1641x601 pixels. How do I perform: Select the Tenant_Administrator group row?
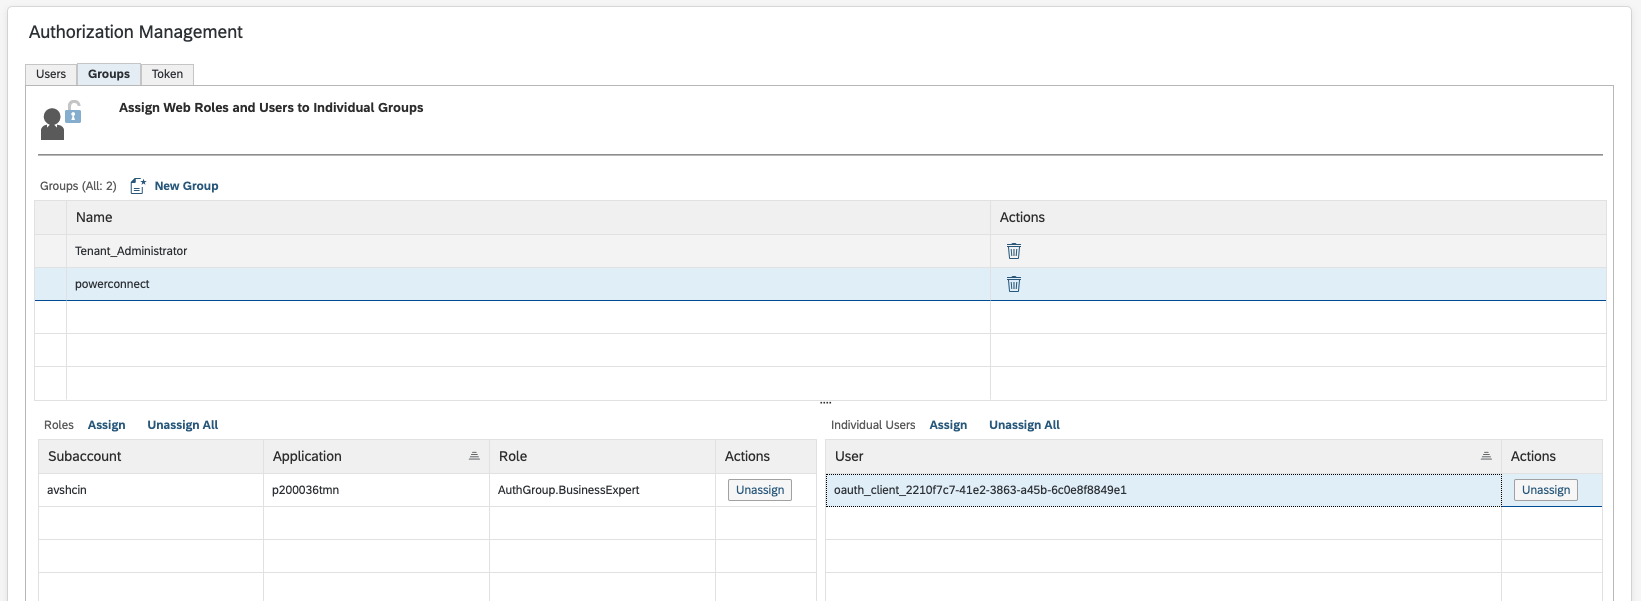pos(131,251)
